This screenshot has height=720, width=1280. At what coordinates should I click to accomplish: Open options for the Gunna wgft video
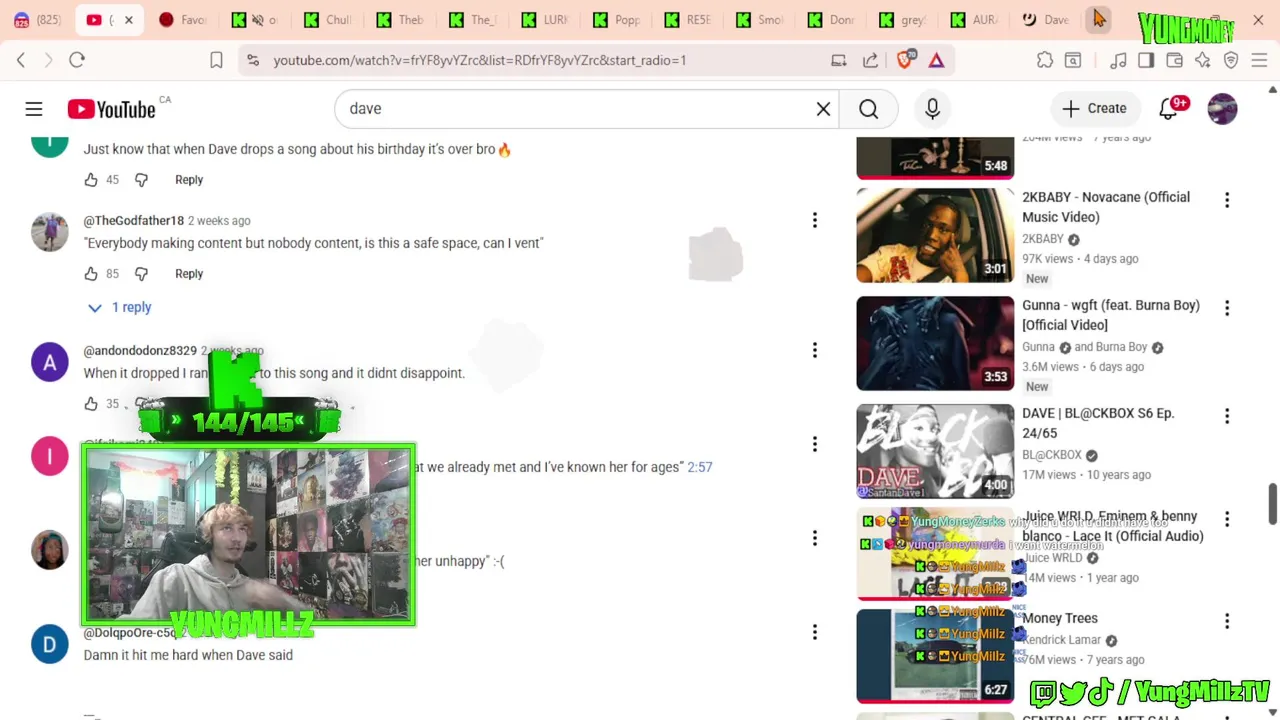point(1227,308)
